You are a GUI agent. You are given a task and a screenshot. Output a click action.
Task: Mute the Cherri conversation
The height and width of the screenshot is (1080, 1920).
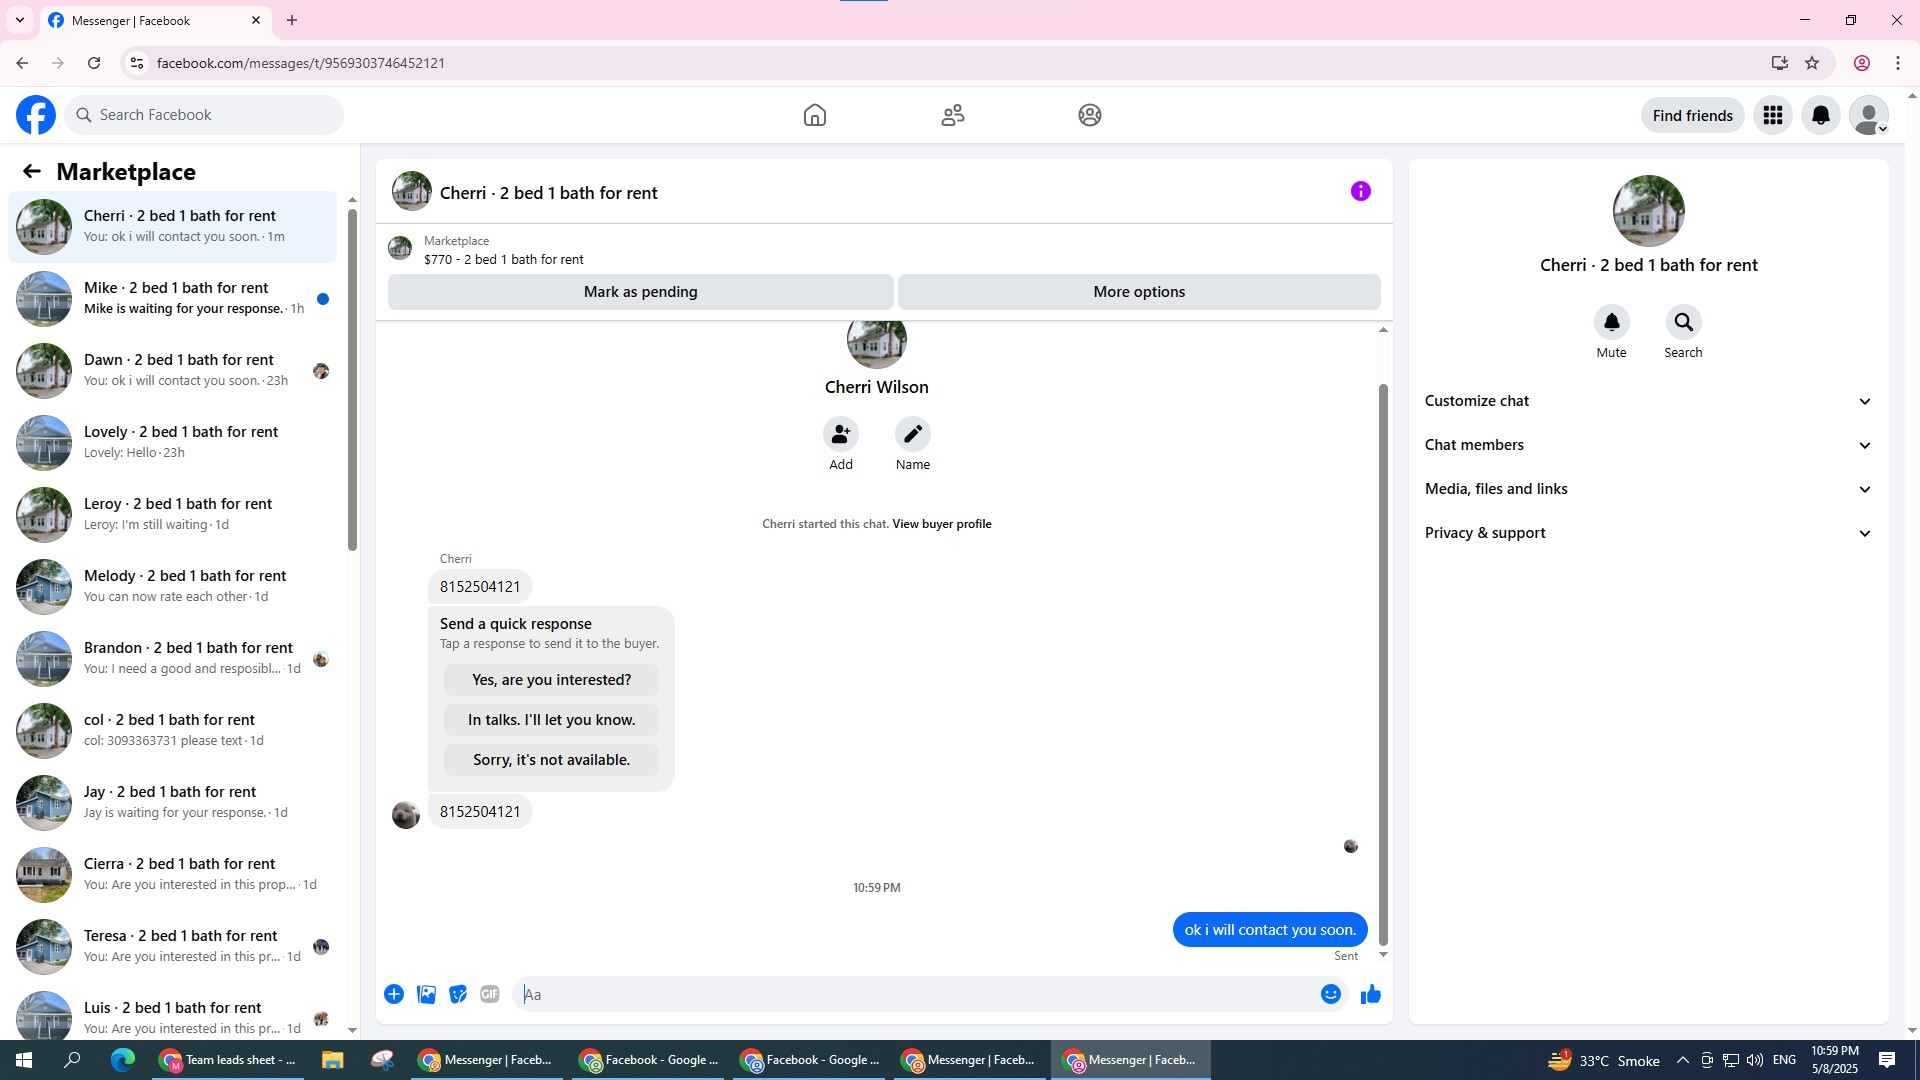(1612, 322)
